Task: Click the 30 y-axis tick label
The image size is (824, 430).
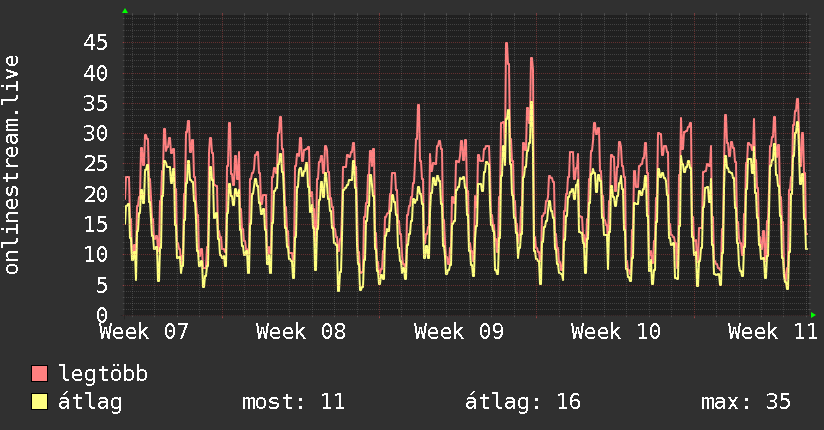Action: (x=96, y=134)
